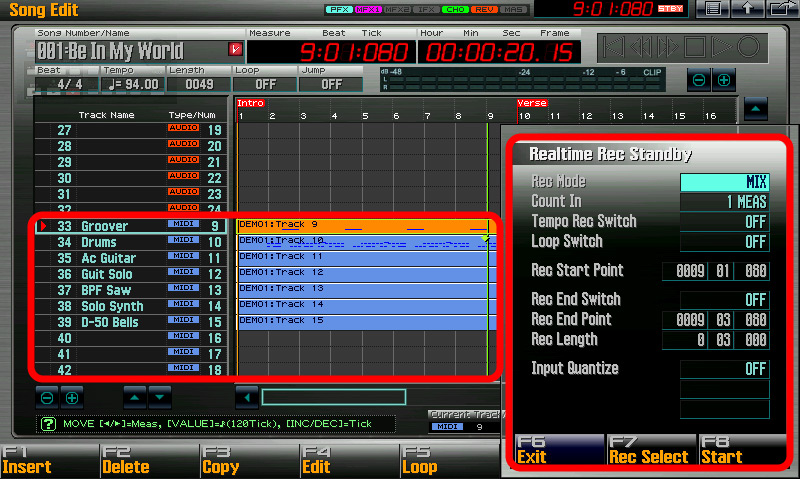Viewport: 800px width, 479px height.
Task: Toggle the REV reverb indicator
Action: click(x=485, y=9)
